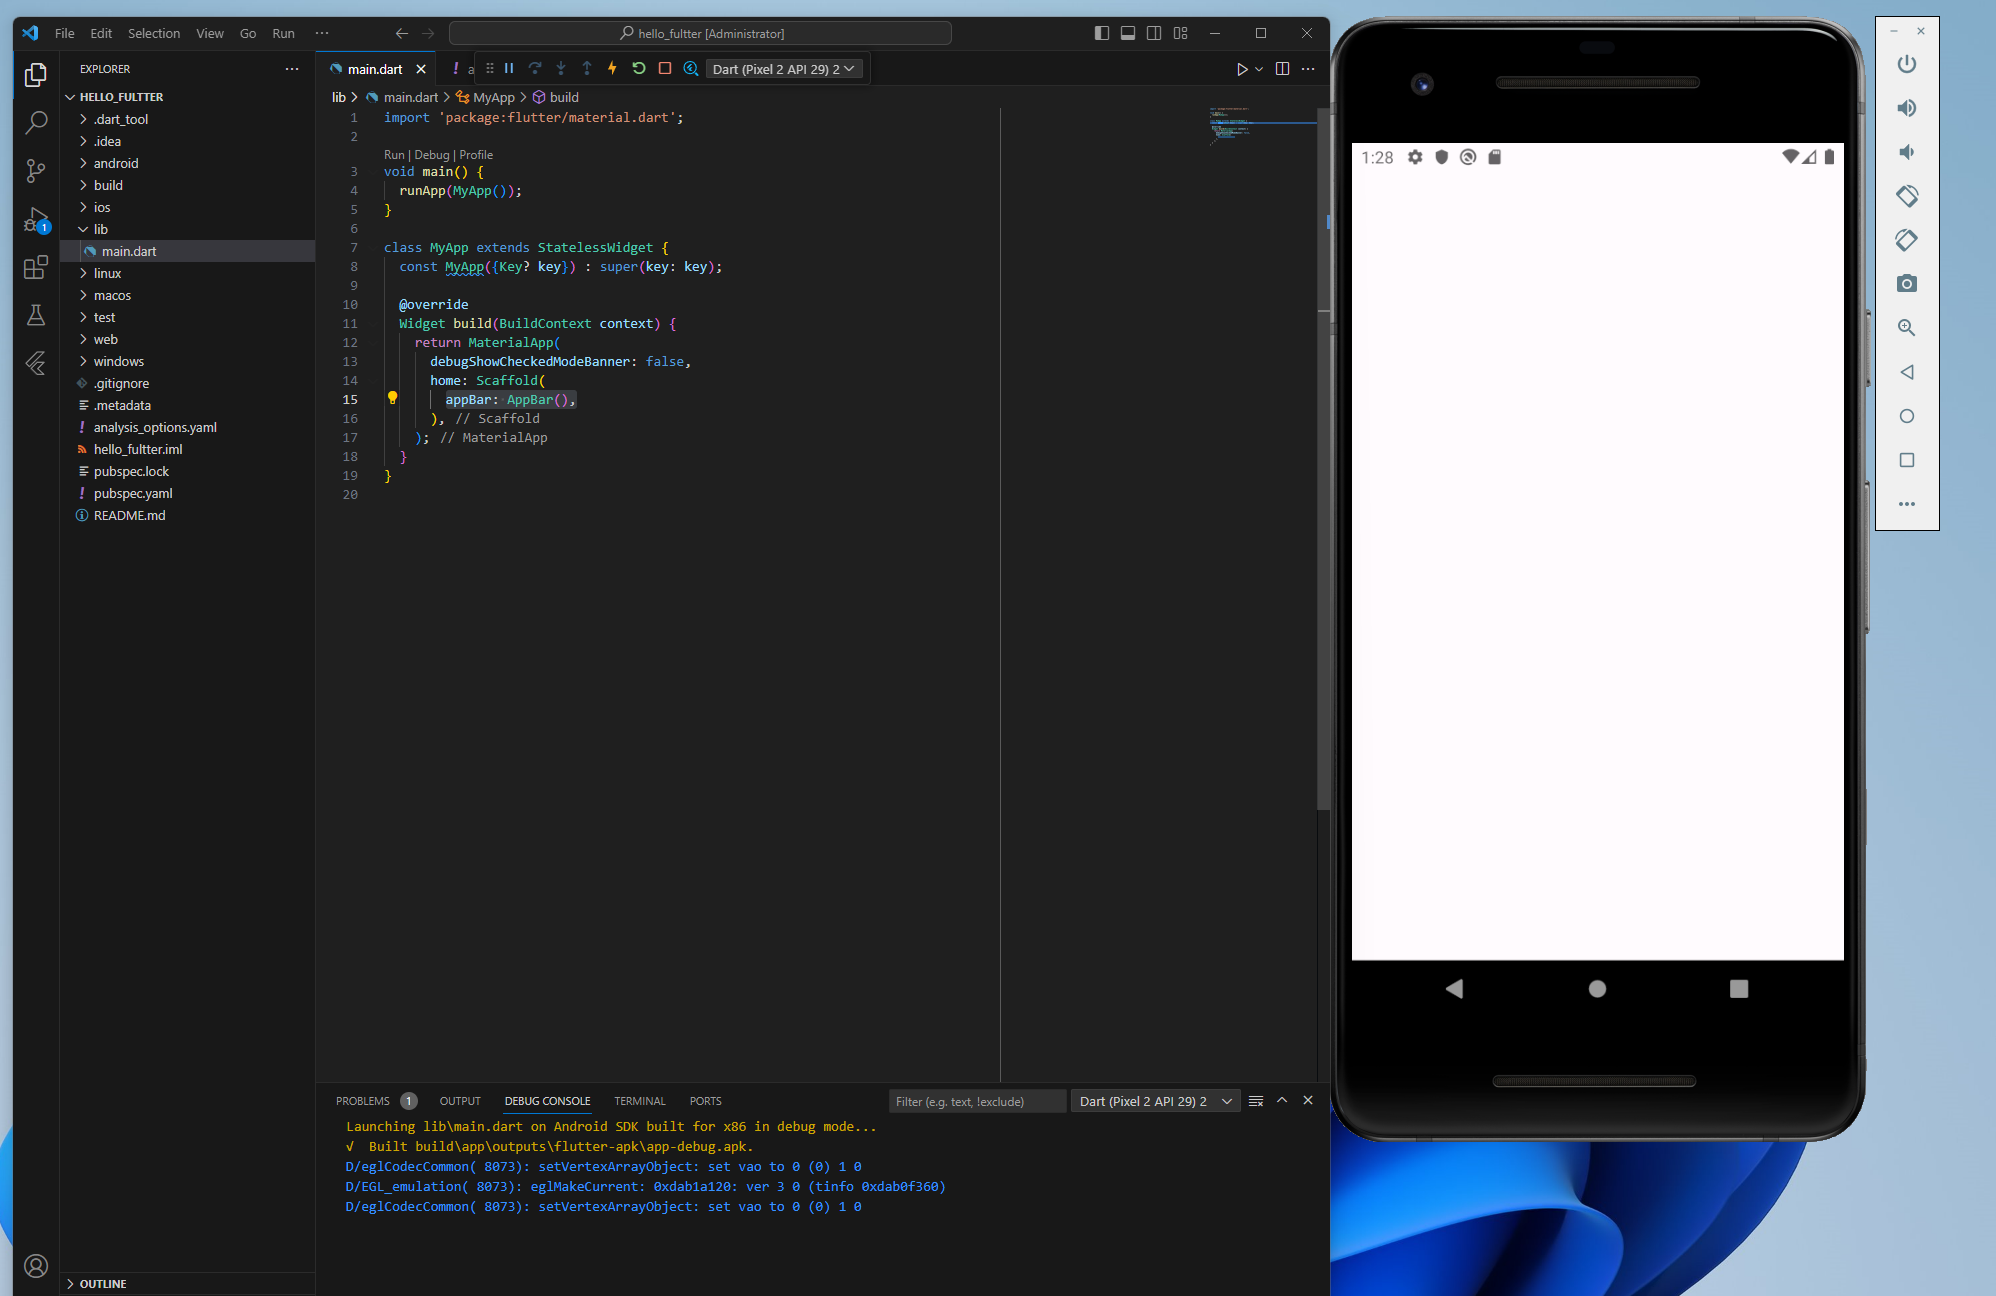Open the Testing flask view
This screenshot has height=1296, width=1996.
click(x=36, y=315)
